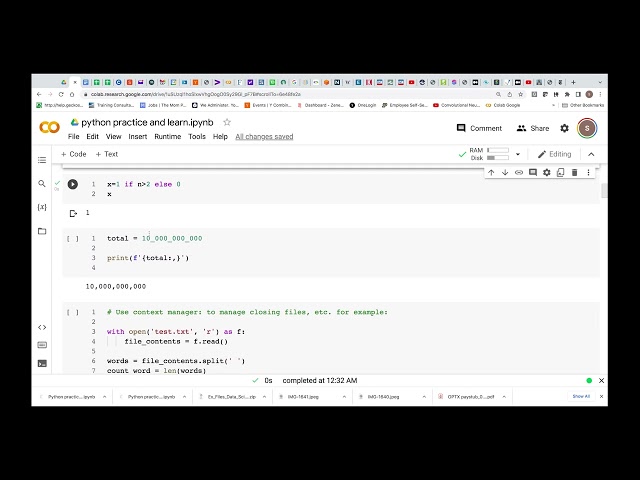This screenshot has width=640, height=480.
Task: Open the table of contents sidebar icon
Action: click(x=42, y=160)
